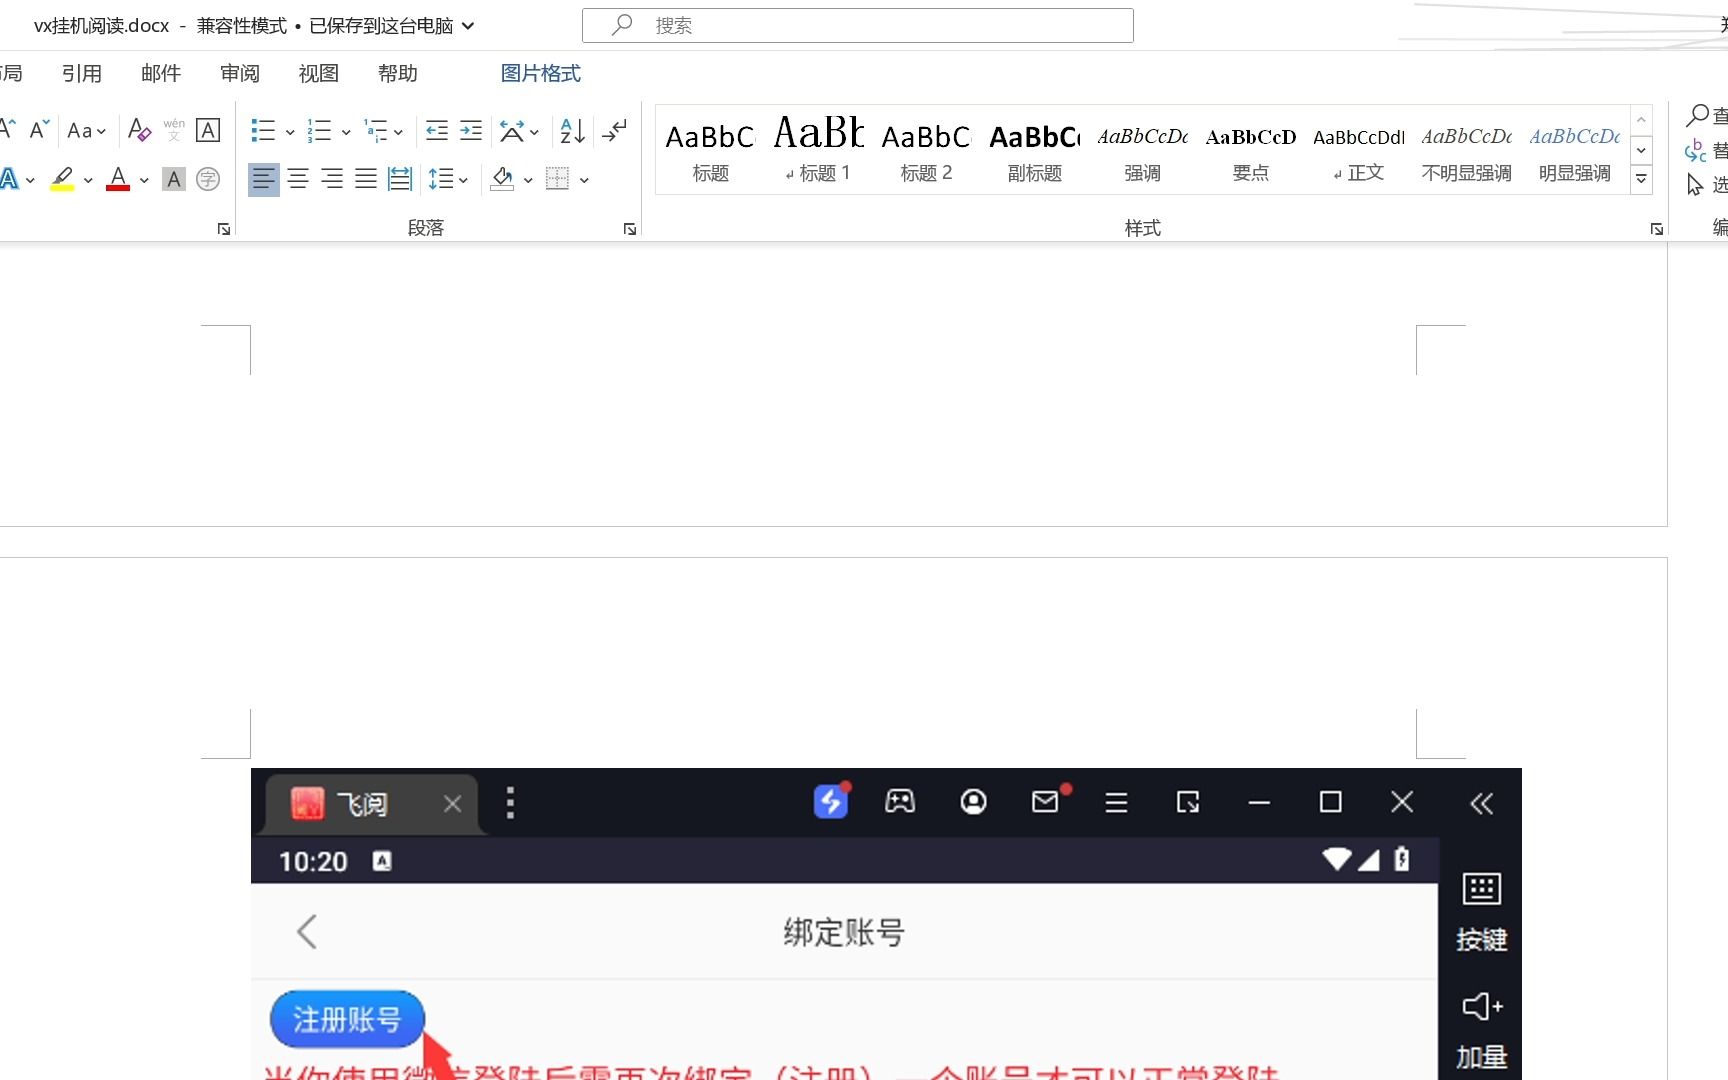Start a numbered list
The image size is (1728, 1080).
point(319,130)
